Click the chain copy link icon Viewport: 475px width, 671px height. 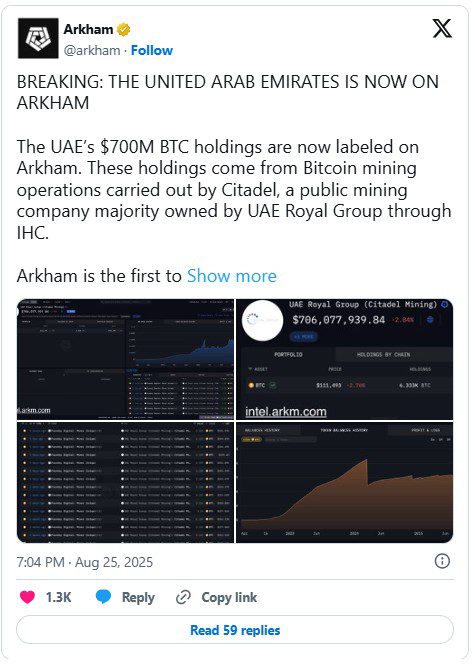(183, 597)
